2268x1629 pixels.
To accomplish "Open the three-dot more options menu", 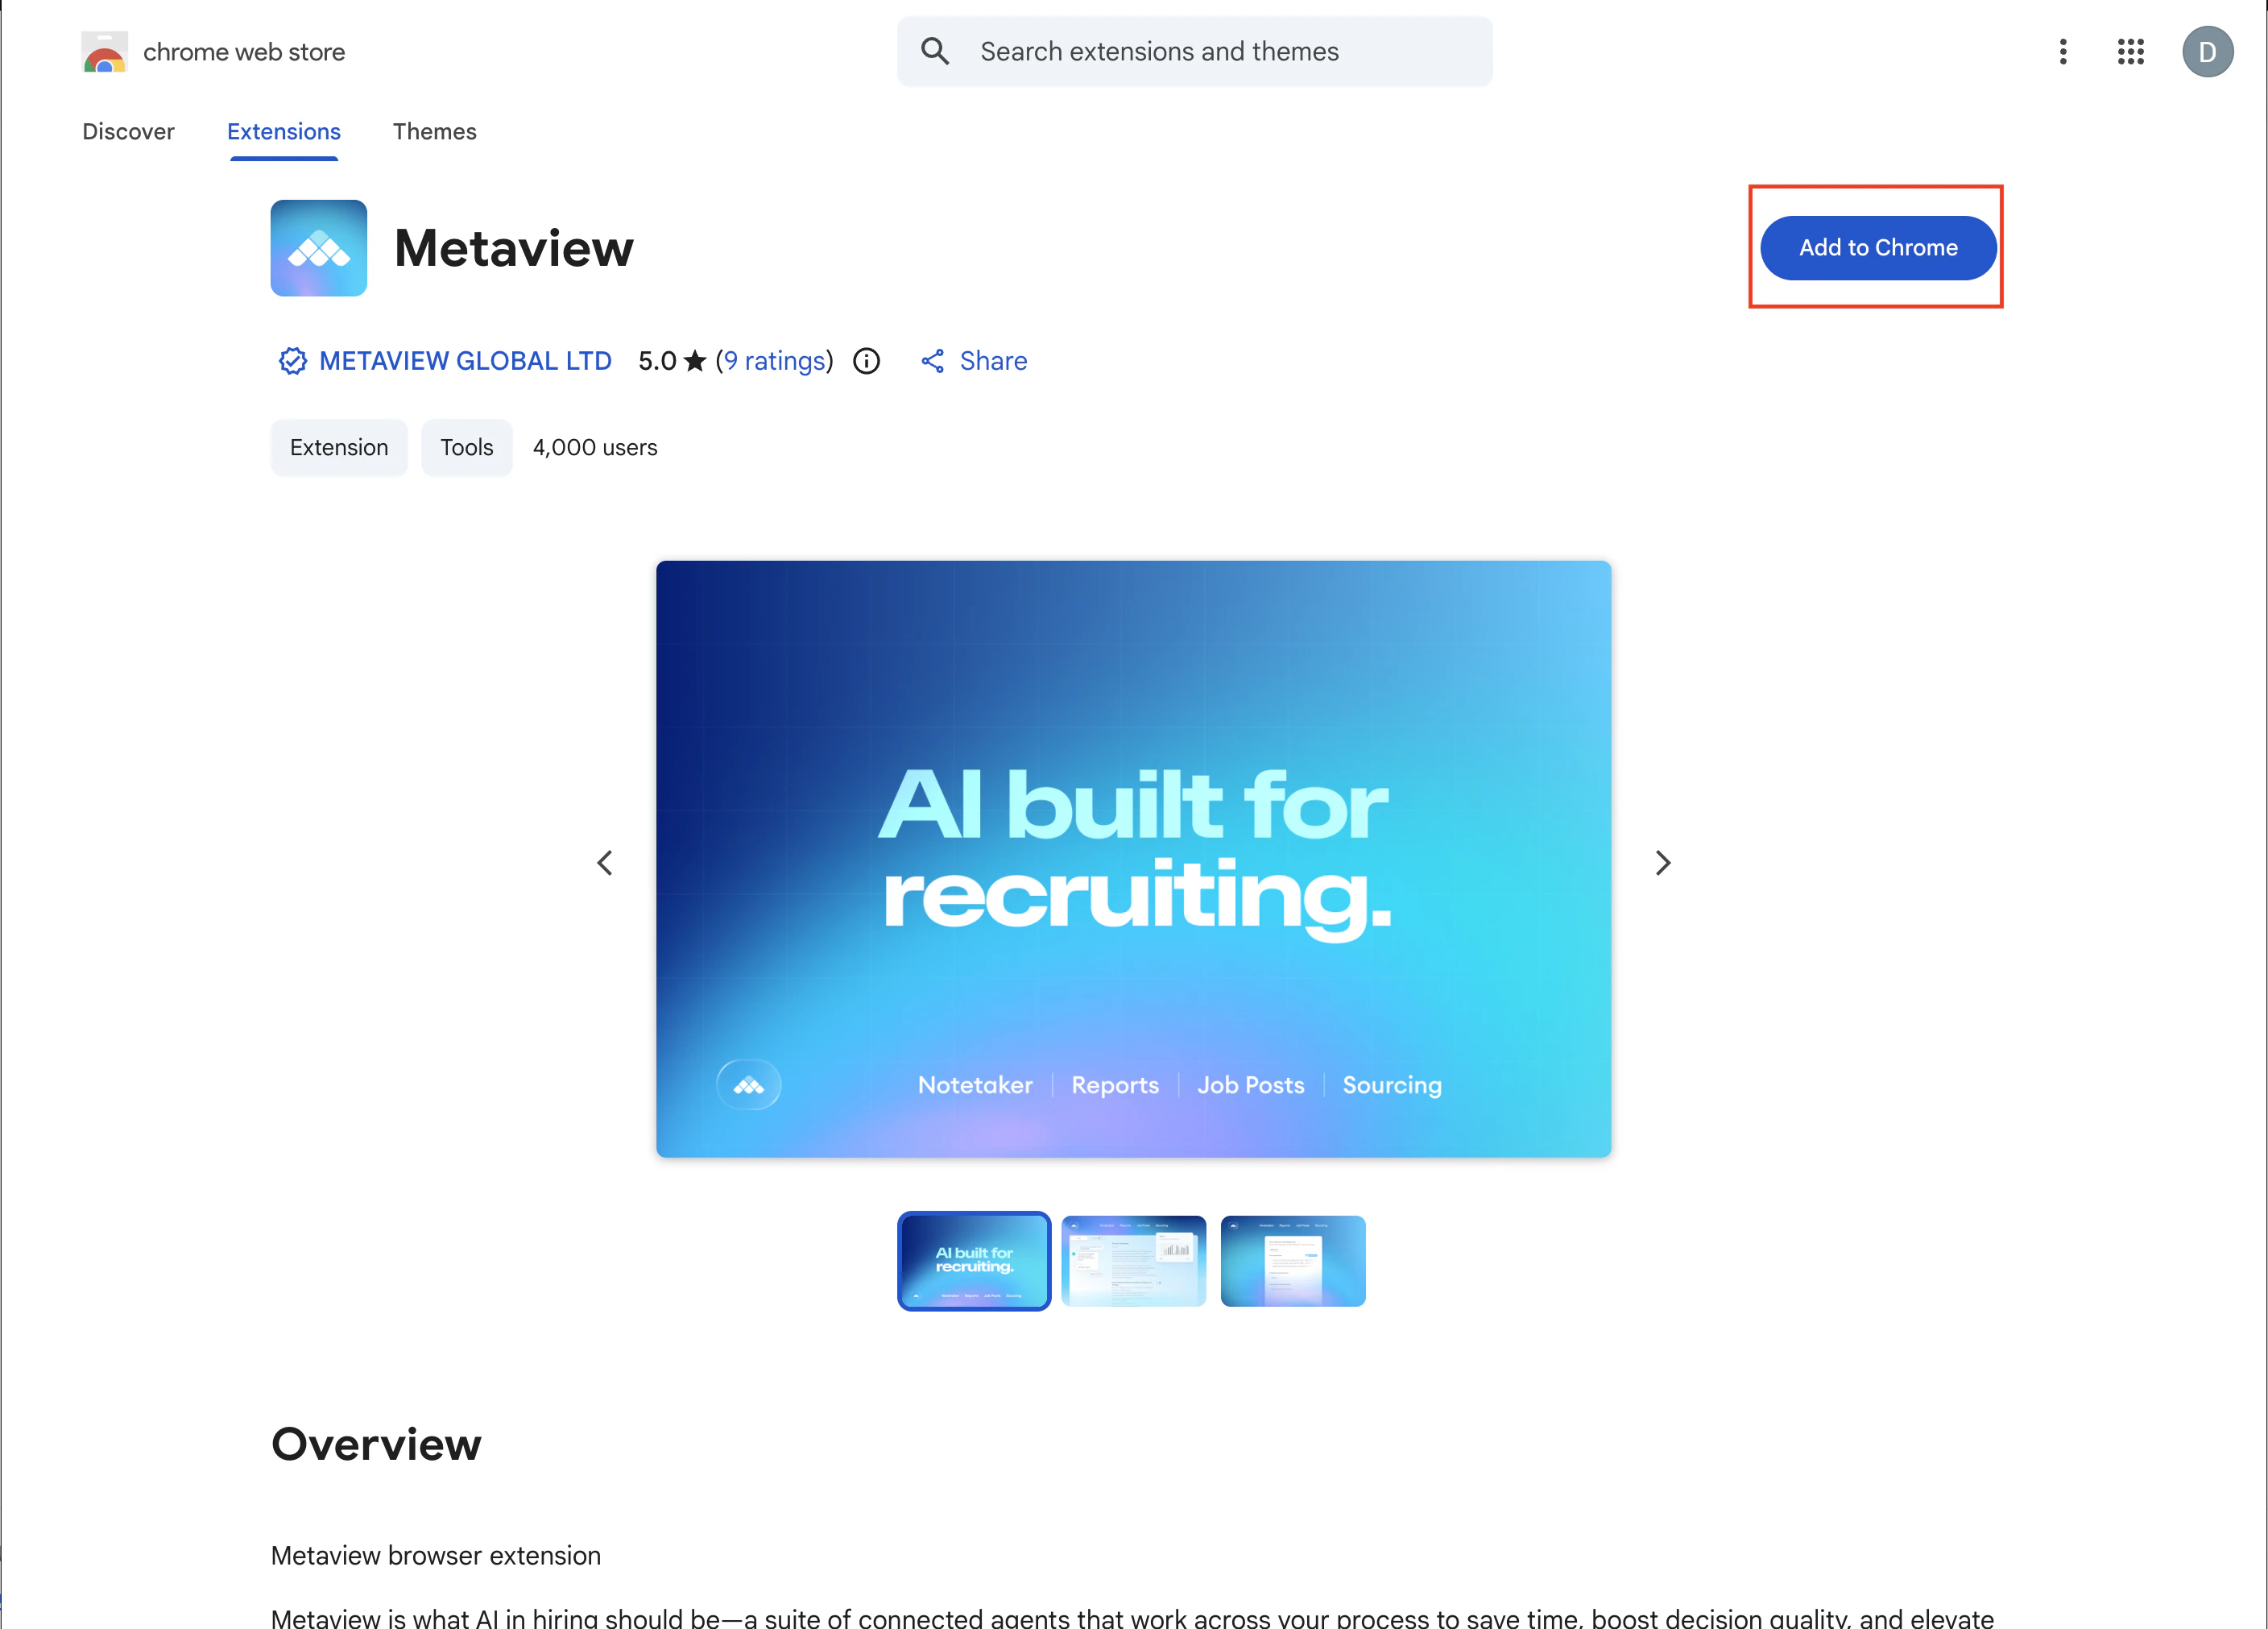I will pos(2062,52).
